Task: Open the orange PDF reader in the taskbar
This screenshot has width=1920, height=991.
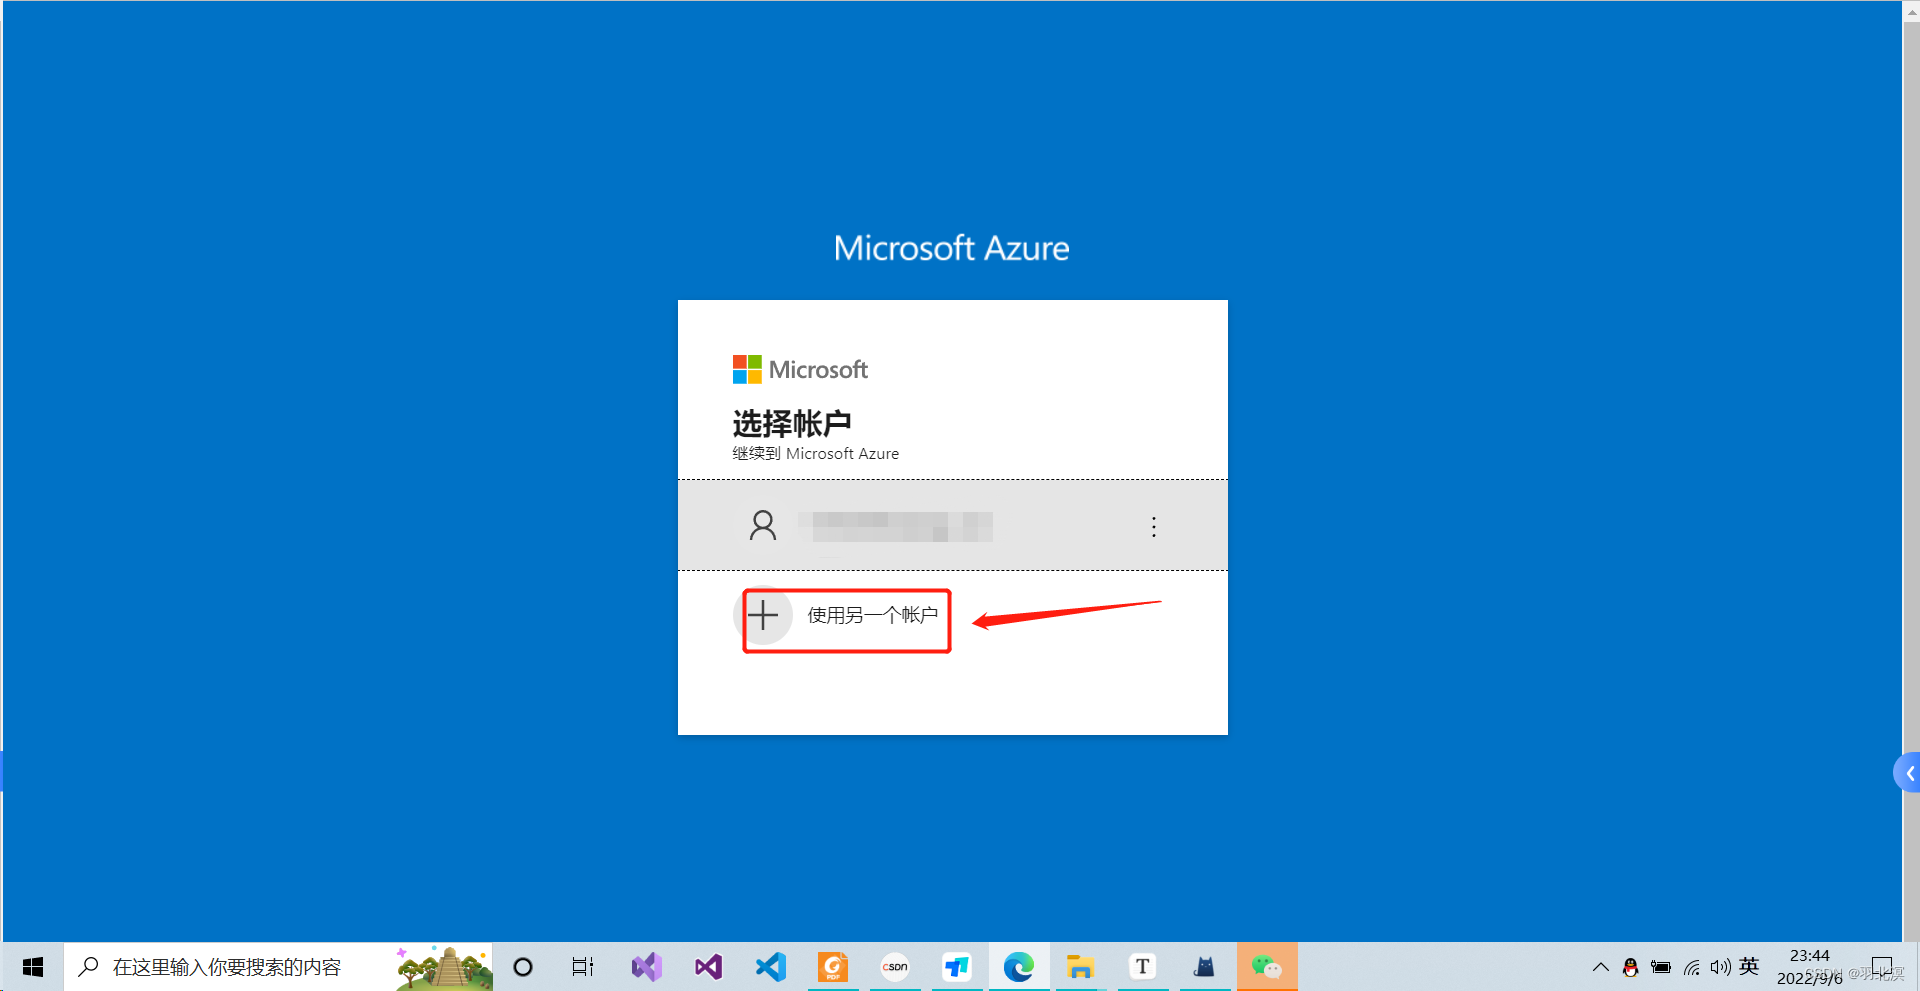Action: pos(833,967)
